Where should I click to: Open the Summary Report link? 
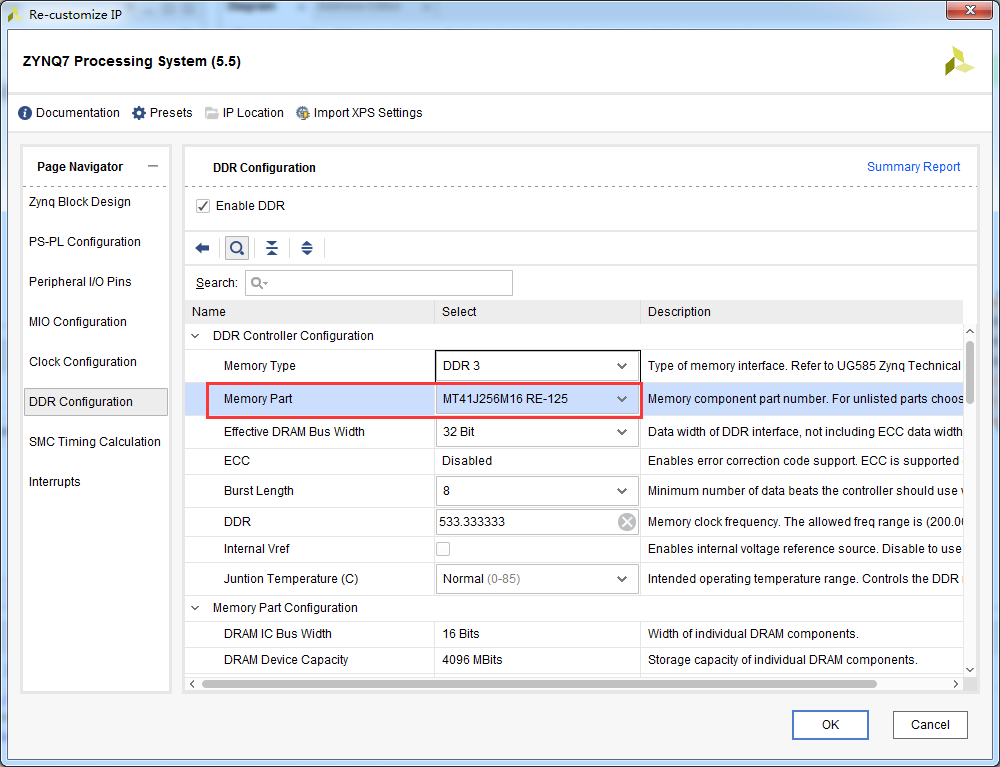(x=913, y=167)
